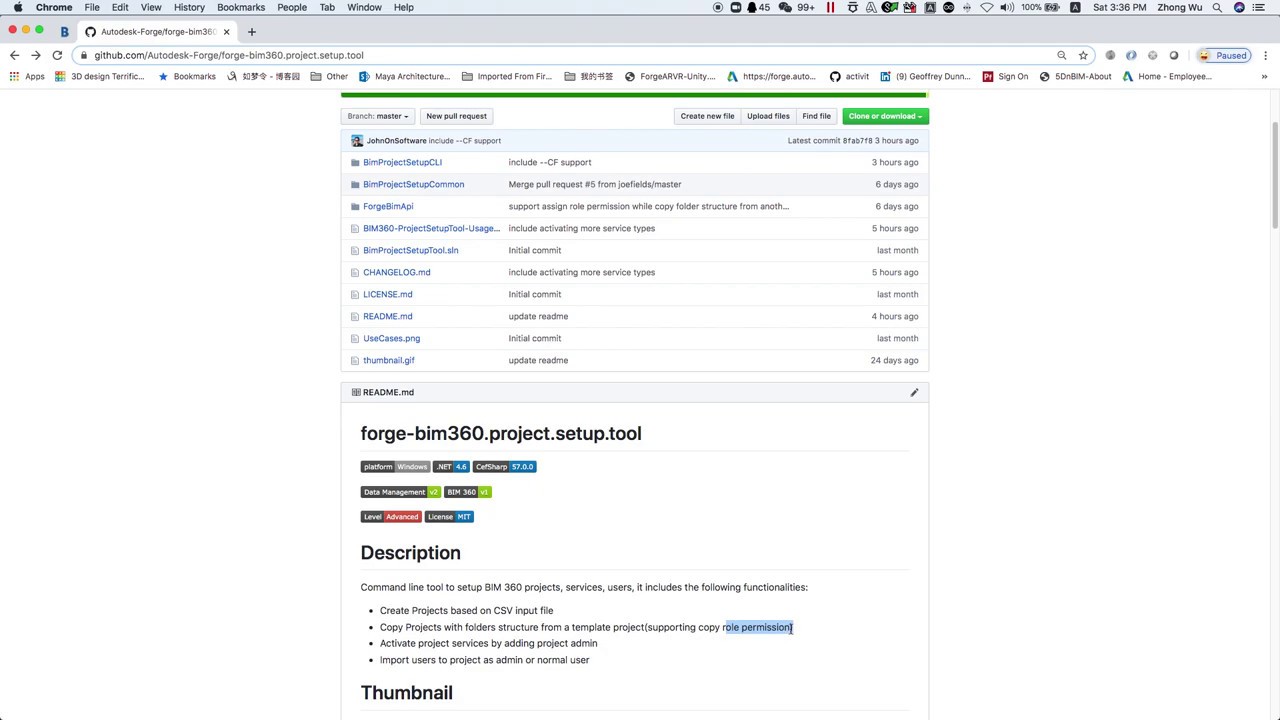
Task: Expand Clone or download dropdown
Action: pyautogui.click(x=885, y=116)
